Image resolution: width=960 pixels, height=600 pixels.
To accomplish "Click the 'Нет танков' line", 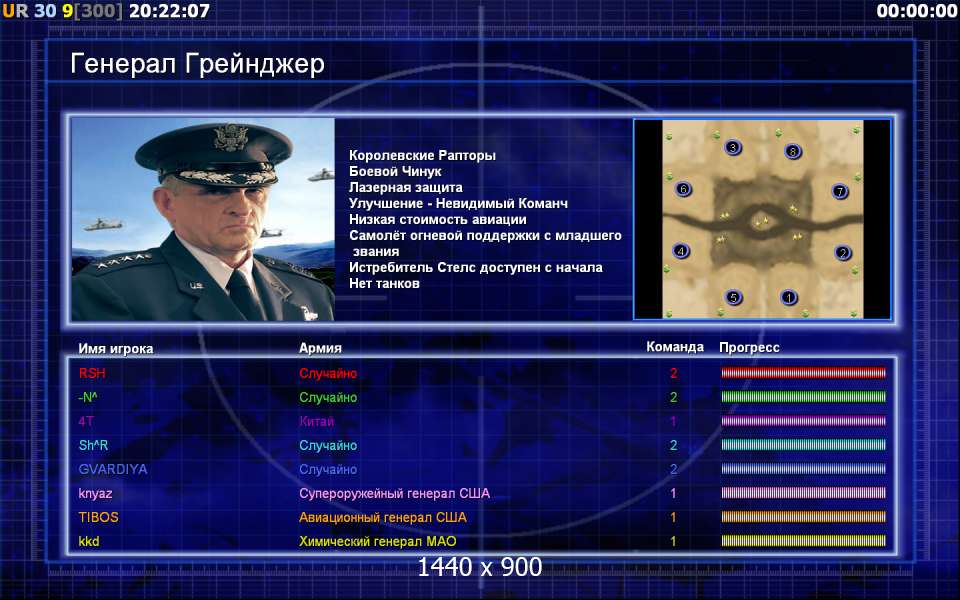I will point(384,283).
